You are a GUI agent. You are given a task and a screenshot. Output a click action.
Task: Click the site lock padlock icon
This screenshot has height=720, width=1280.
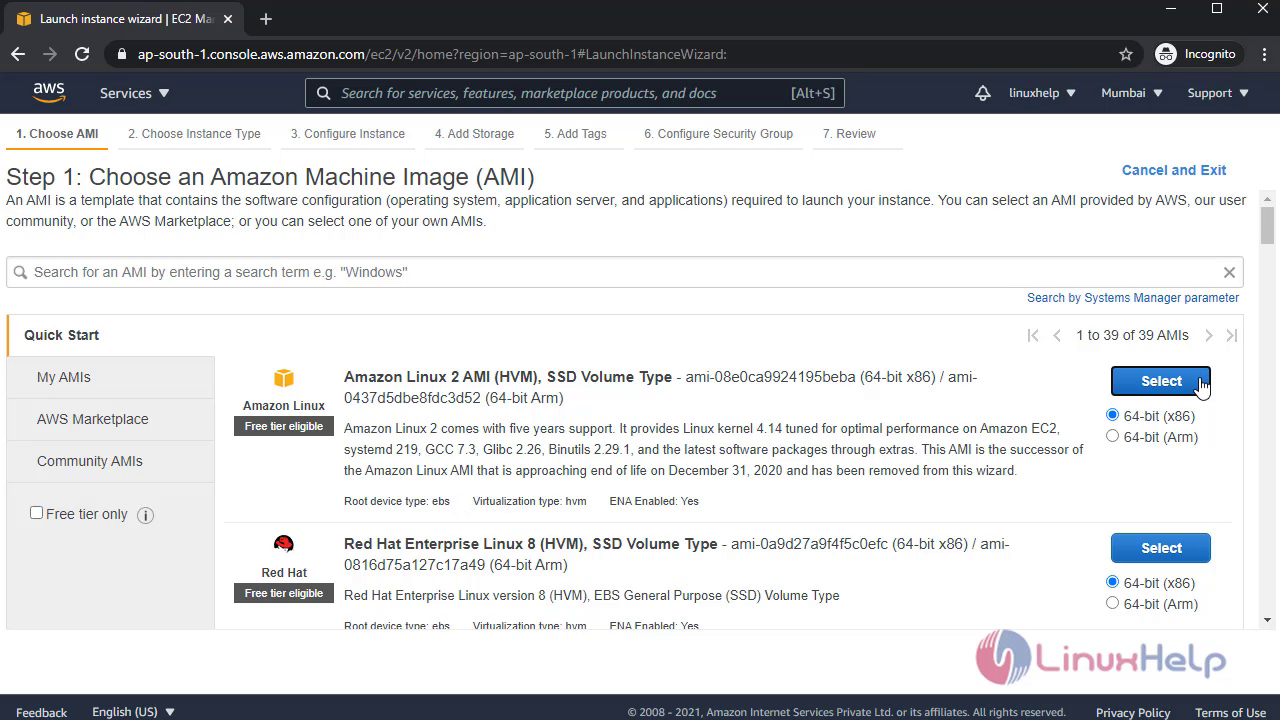click(122, 54)
